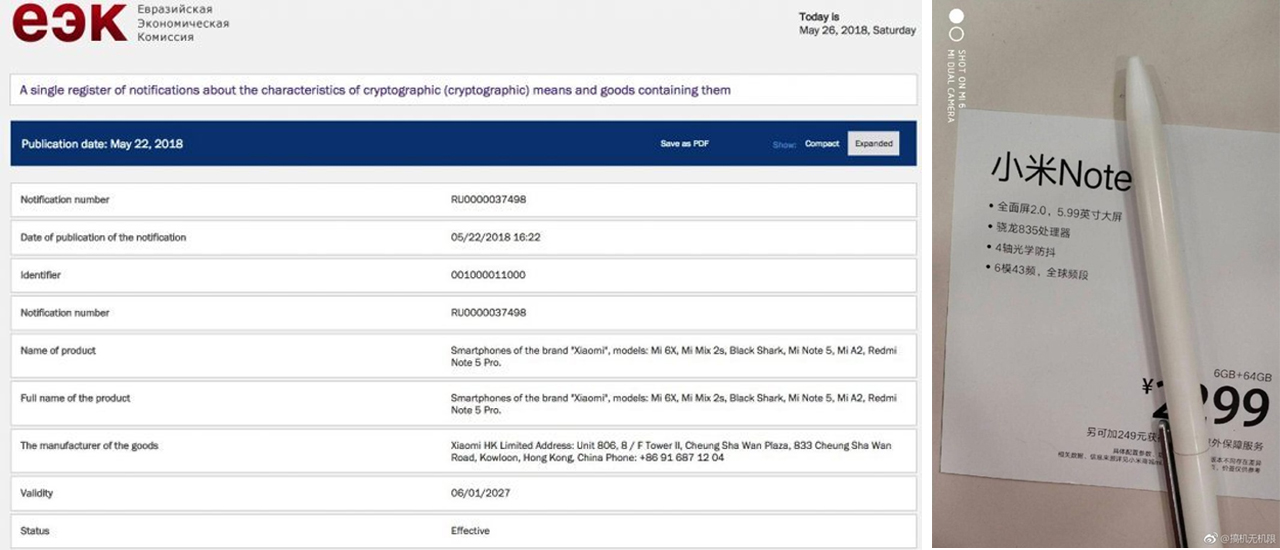The height and width of the screenshot is (550, 1280).
Task: Click the register title heading text
Action: 375,90
